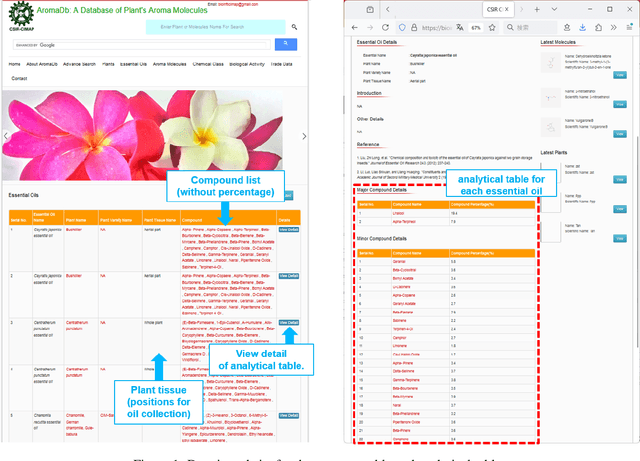
Task: Close the CSR browser tab
Action: (x=507, y=9)
